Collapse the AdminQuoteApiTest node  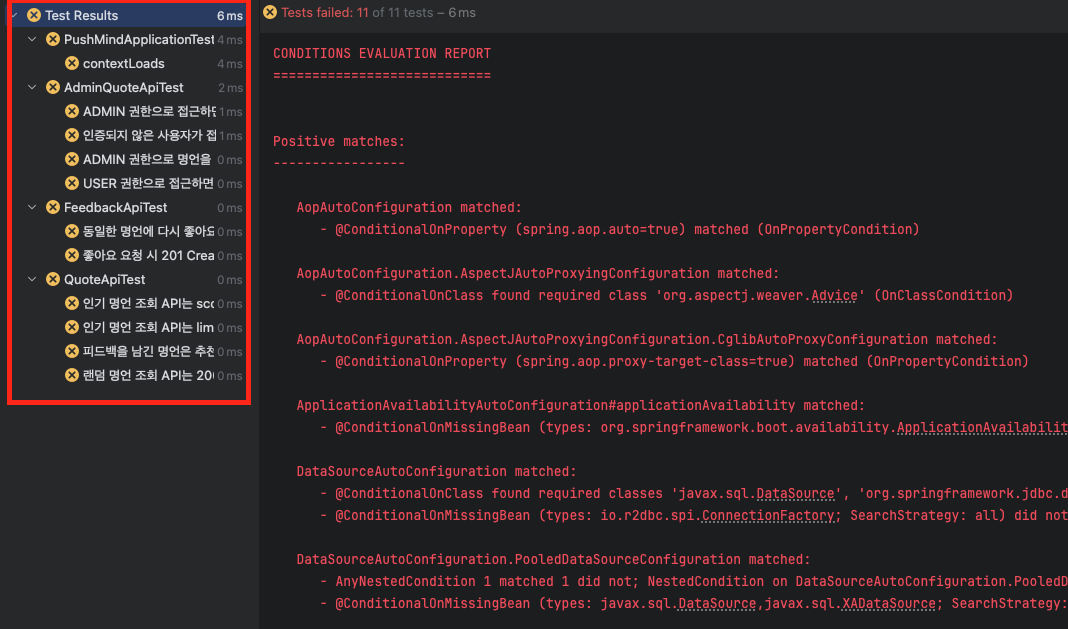pos(32,87)
